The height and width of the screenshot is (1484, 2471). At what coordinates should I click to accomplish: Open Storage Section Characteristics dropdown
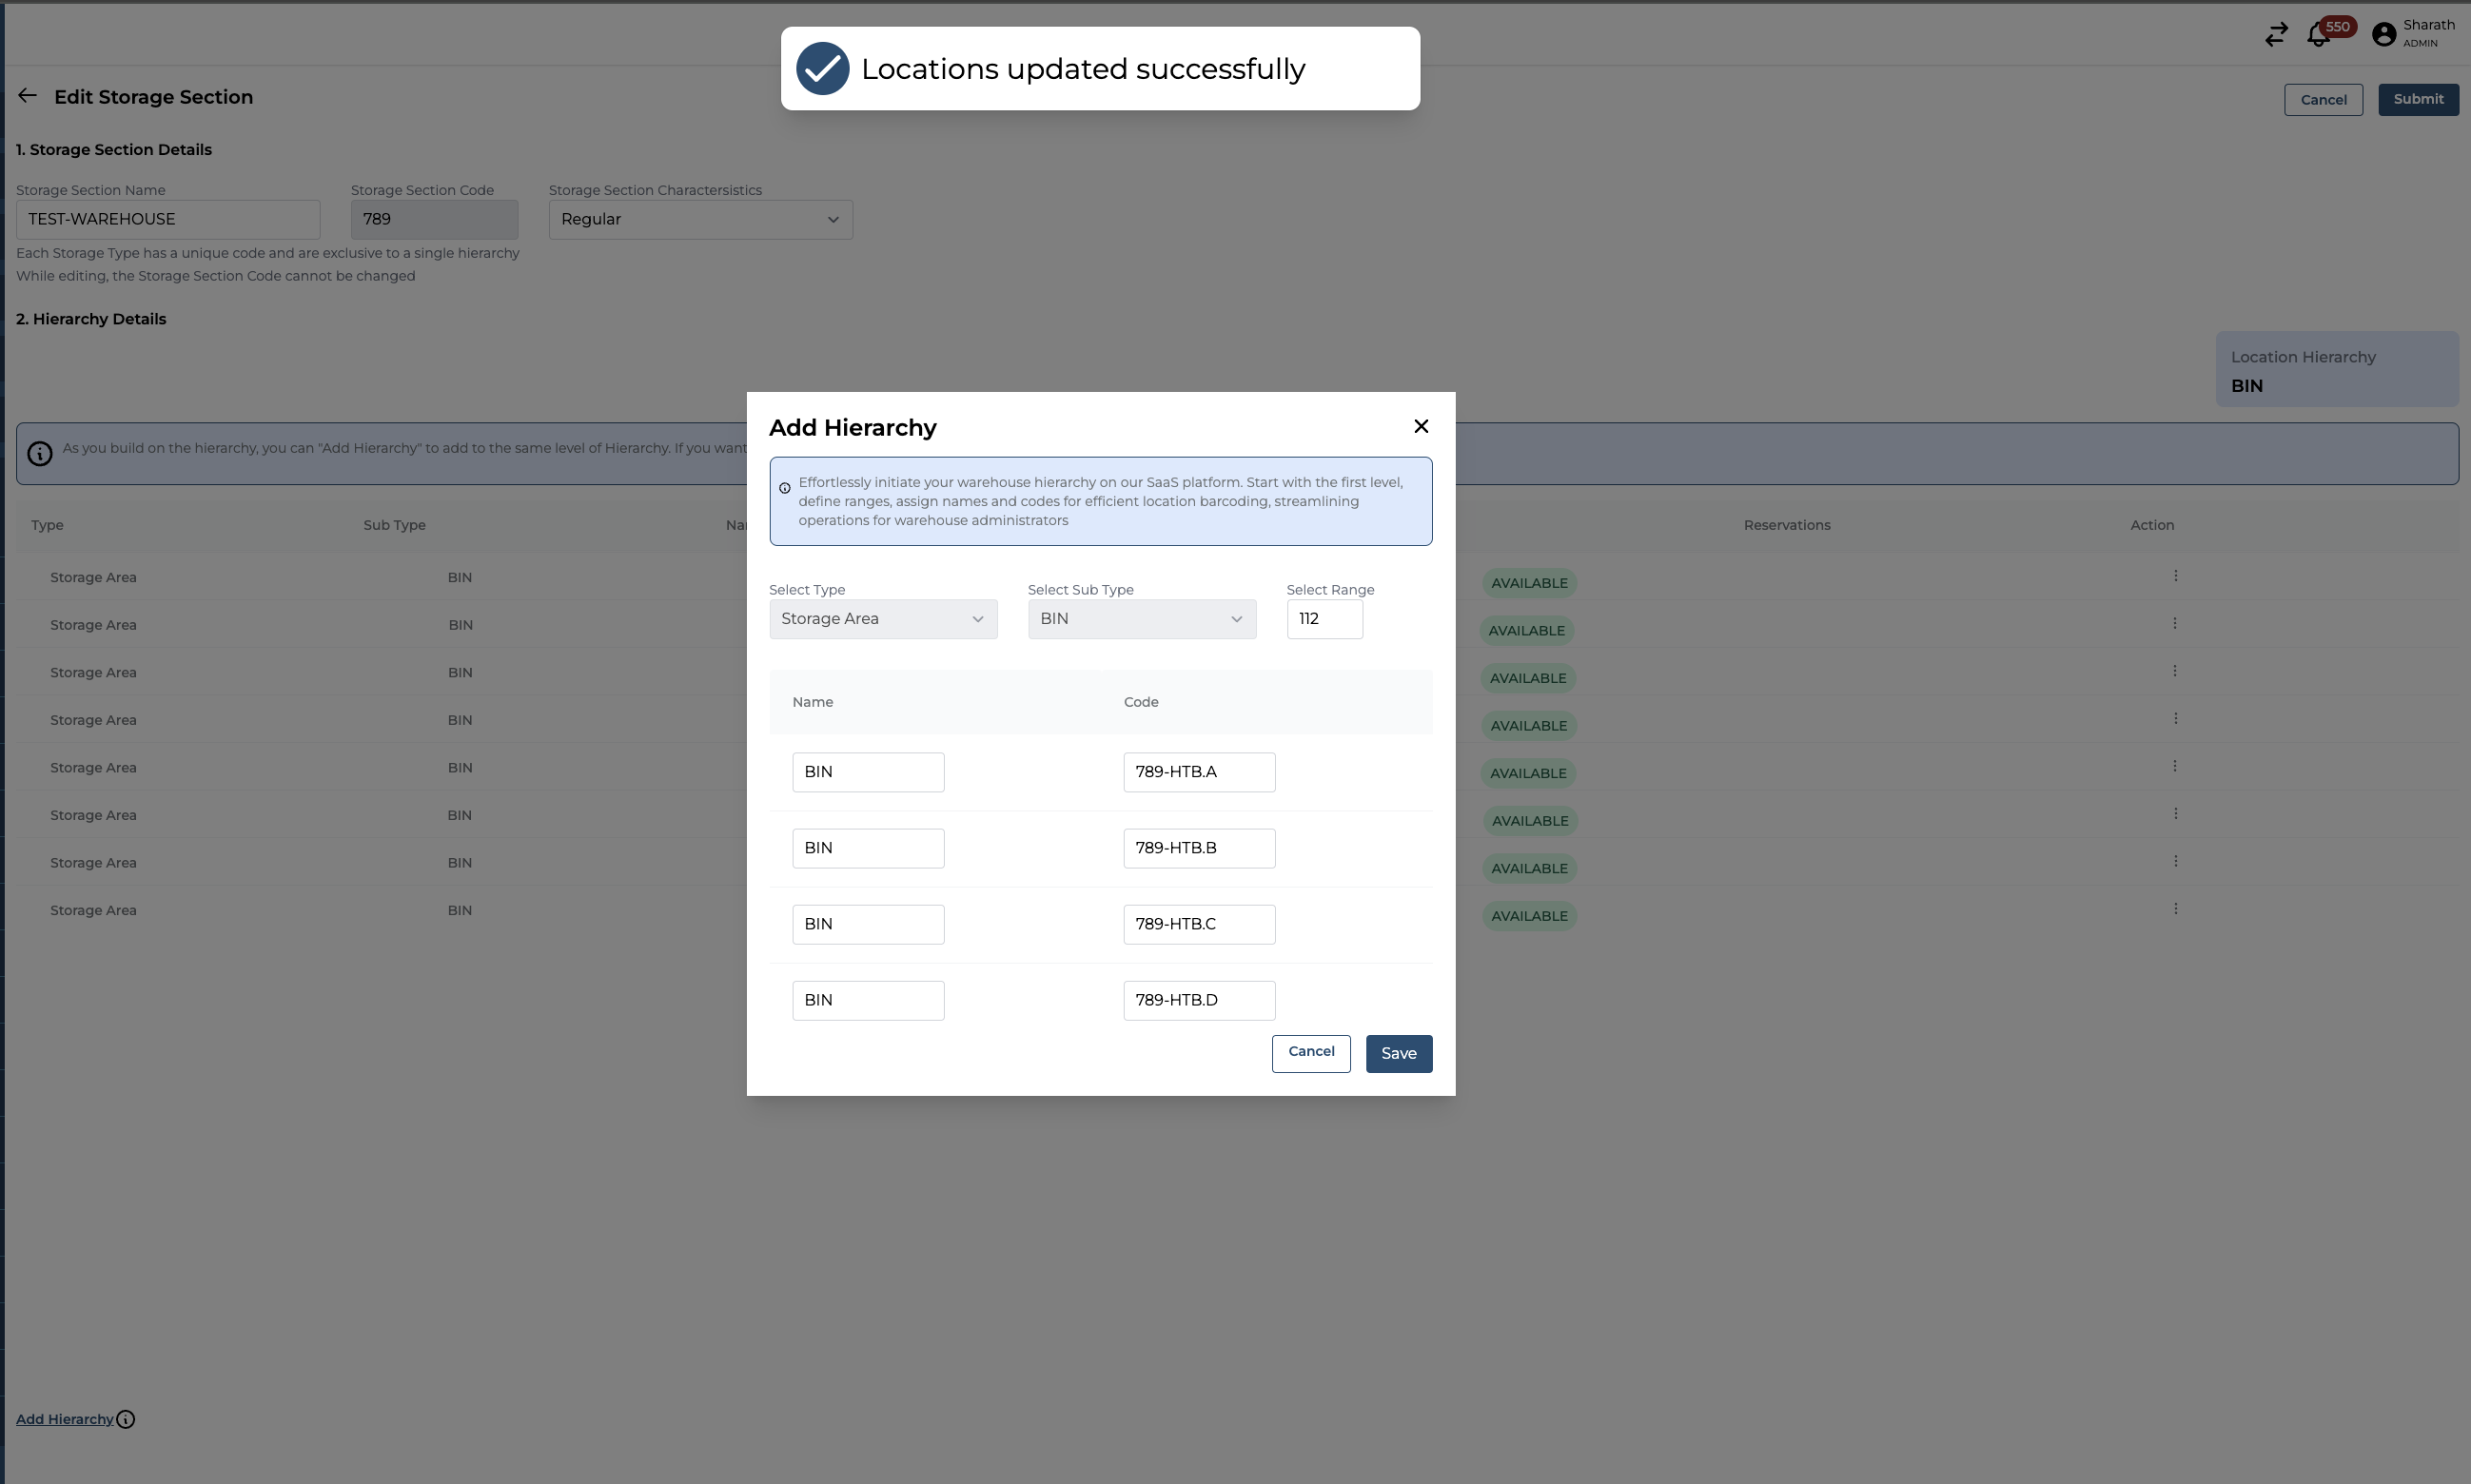(700, 220)
